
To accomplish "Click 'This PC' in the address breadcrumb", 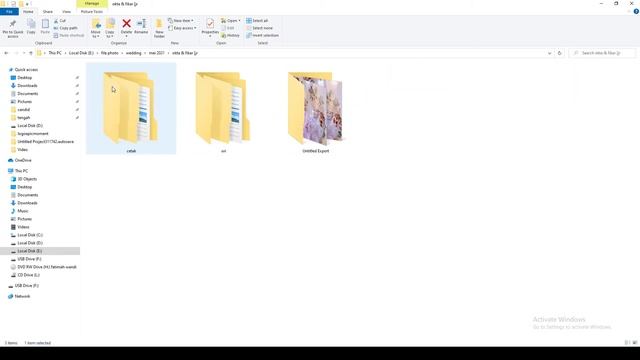I will coord(55,53).
